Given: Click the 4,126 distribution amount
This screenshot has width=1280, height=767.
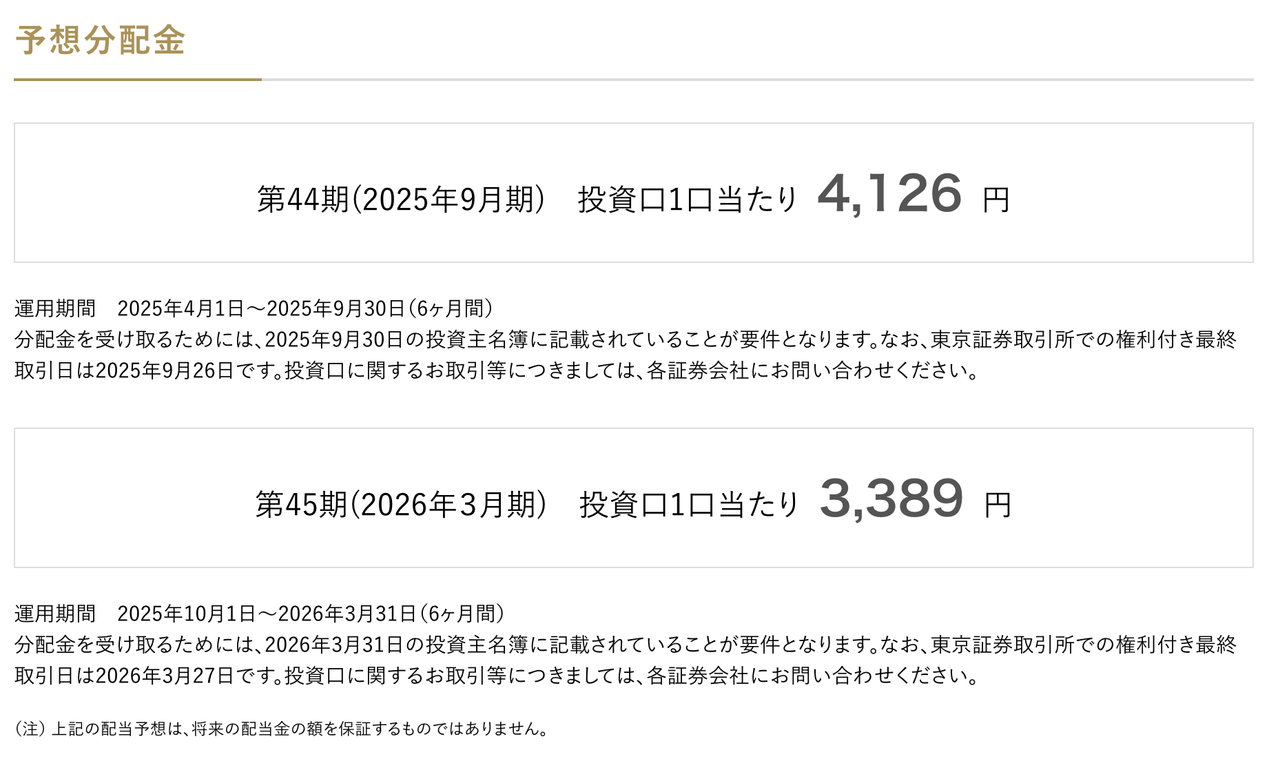Looking at the screenshot, I should click(x=889, y=194).
